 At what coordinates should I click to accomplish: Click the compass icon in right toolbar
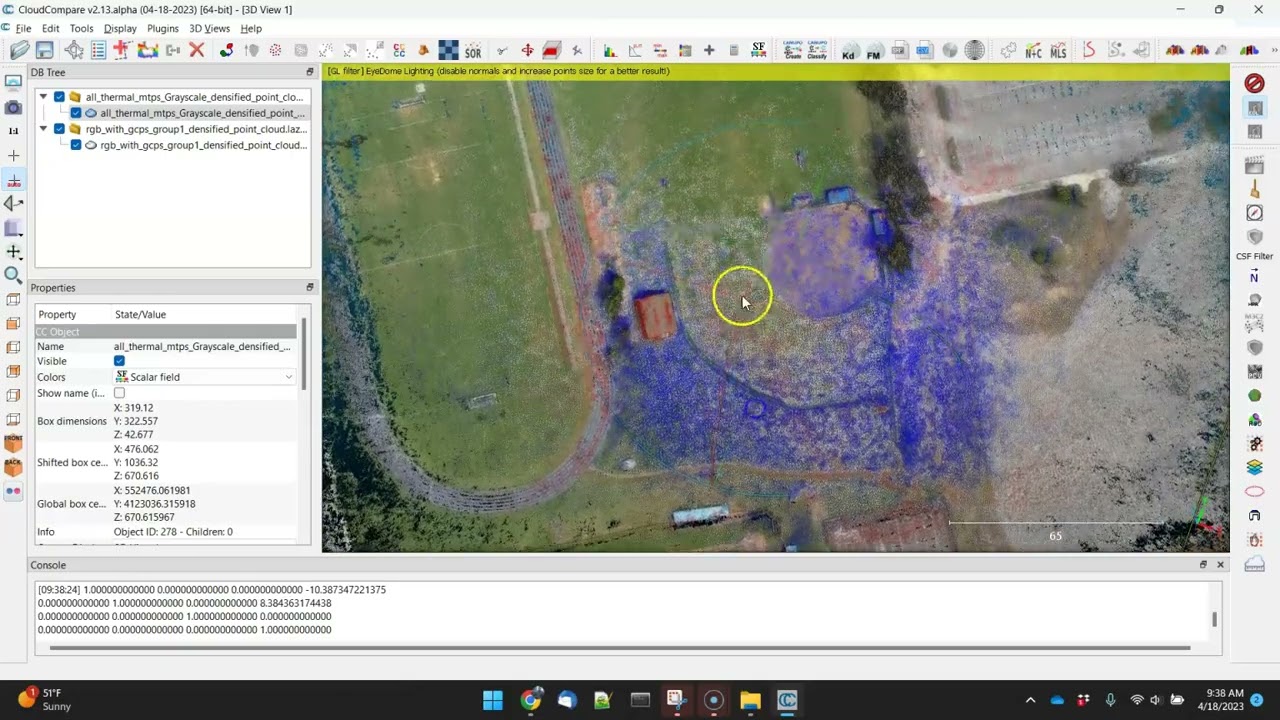[1254, 212]
